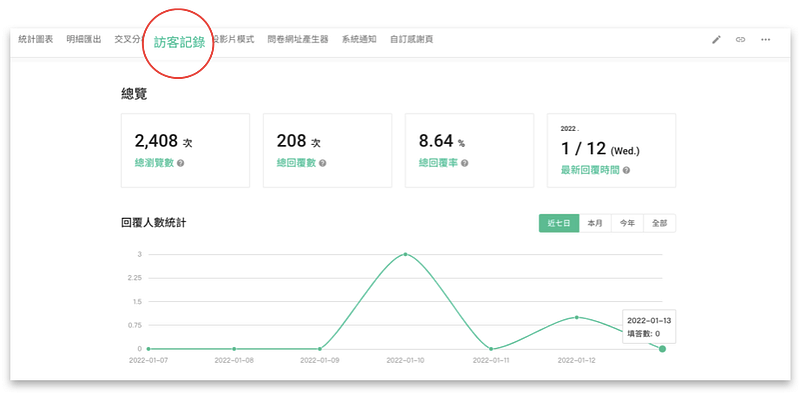Click help icon next to 總回覆率
This screenshot has height=400, width=800.
464,163
